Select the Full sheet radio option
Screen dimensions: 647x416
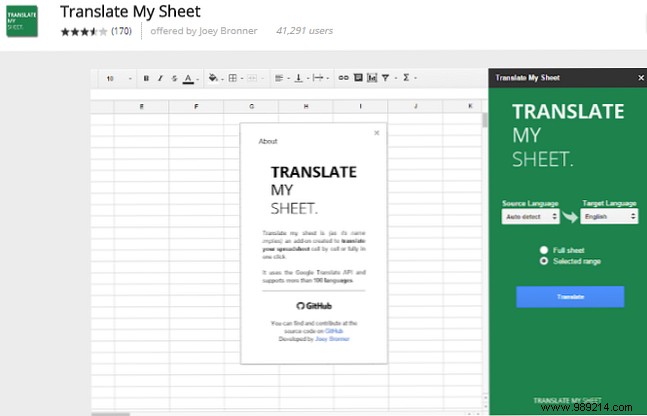tap(544, 250)
